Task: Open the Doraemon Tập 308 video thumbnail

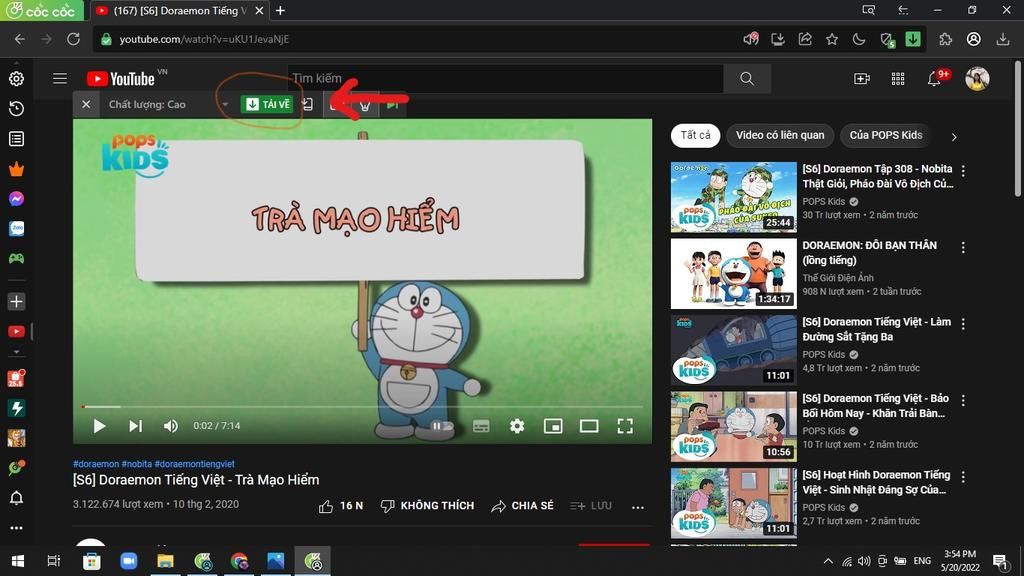Action: (x=733, y=197)
